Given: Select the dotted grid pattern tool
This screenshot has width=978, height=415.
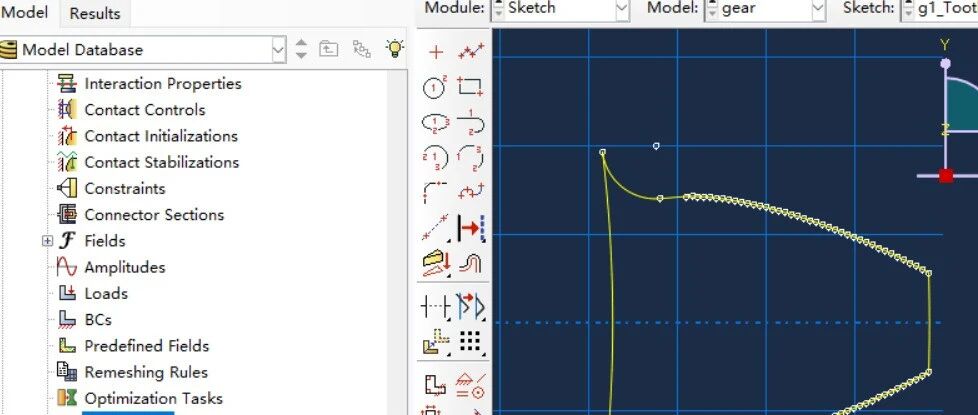Looking at the screenshot, I should (x=471, y=342).
